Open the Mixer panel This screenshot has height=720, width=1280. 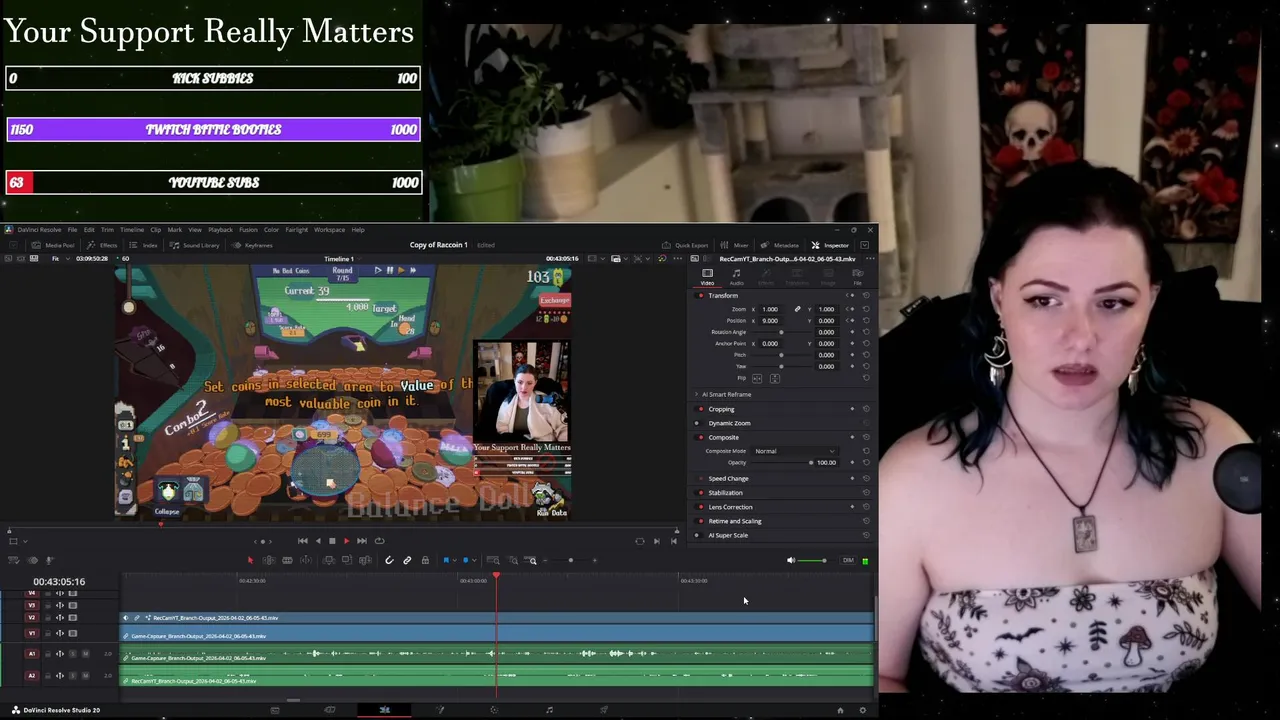tap(735, 245)
